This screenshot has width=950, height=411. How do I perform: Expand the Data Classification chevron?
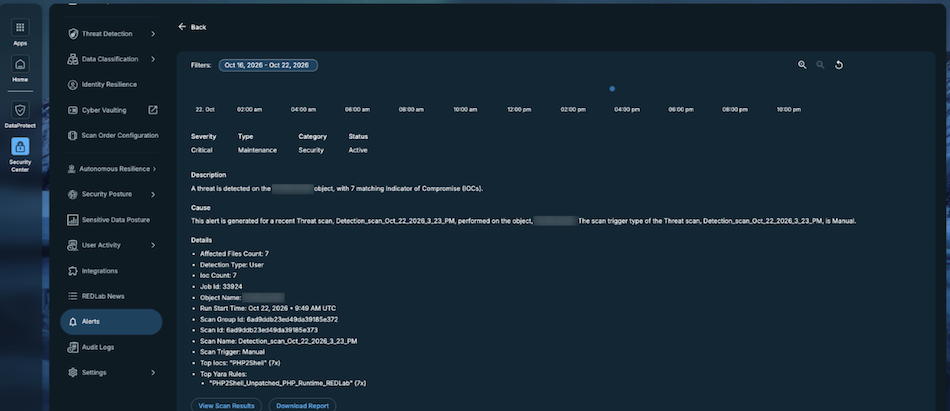[153, 59]
